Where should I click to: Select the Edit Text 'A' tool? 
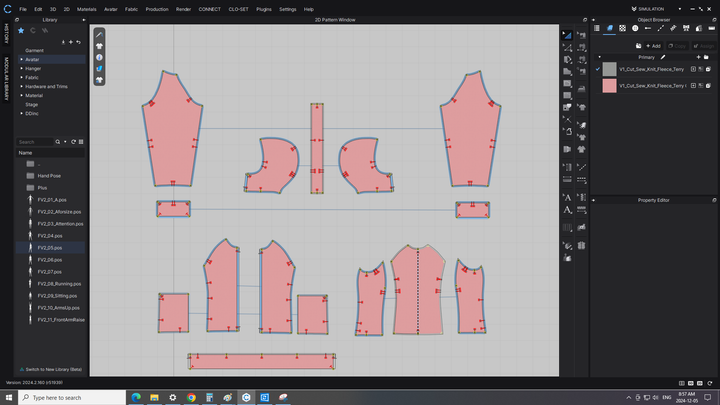(x=567, y=197)
